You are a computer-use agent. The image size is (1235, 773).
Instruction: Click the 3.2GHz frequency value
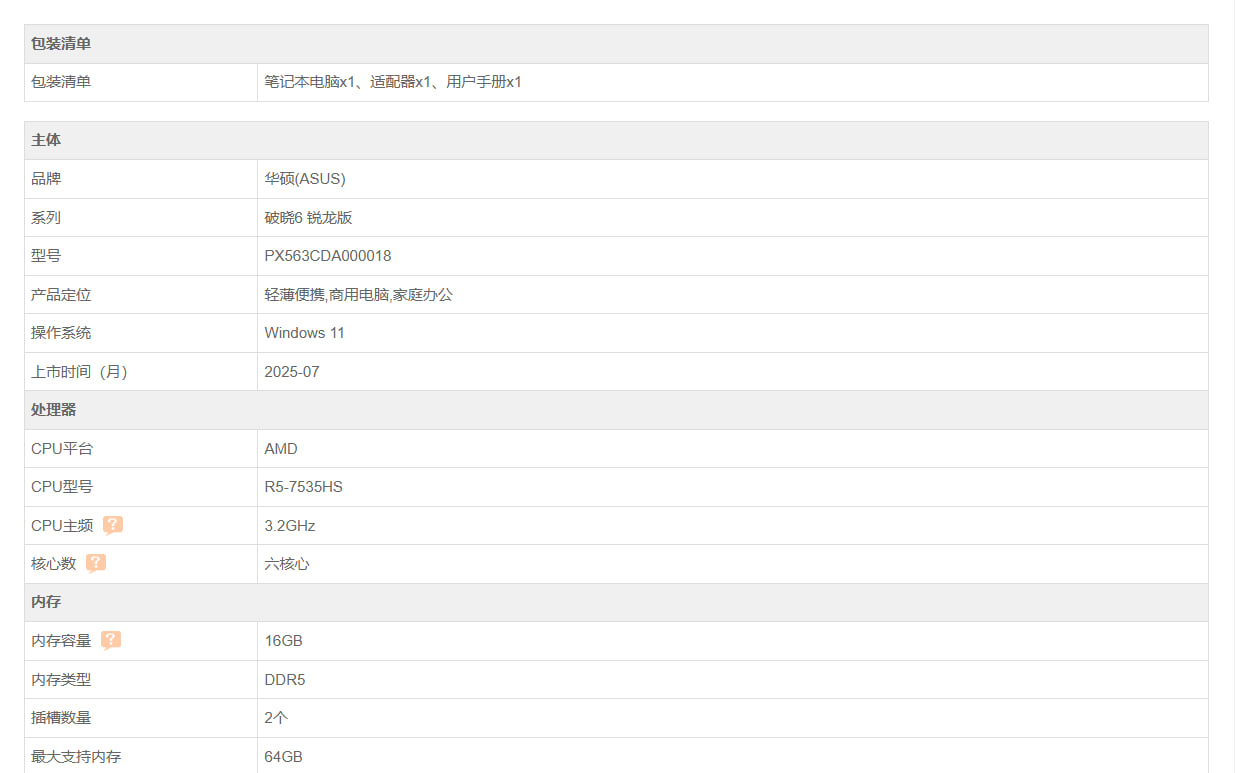[290, 526]
